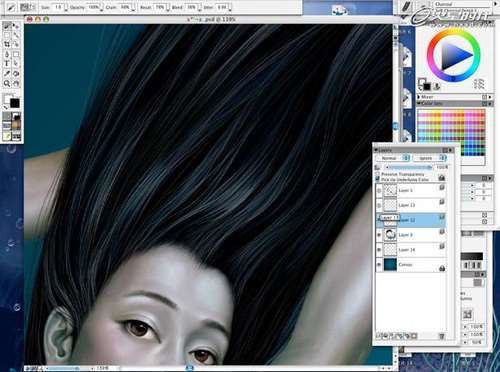Open the Mixer panel options menu arrow
This screenshot has height=372, width=500.
click(x=490, y=97)
